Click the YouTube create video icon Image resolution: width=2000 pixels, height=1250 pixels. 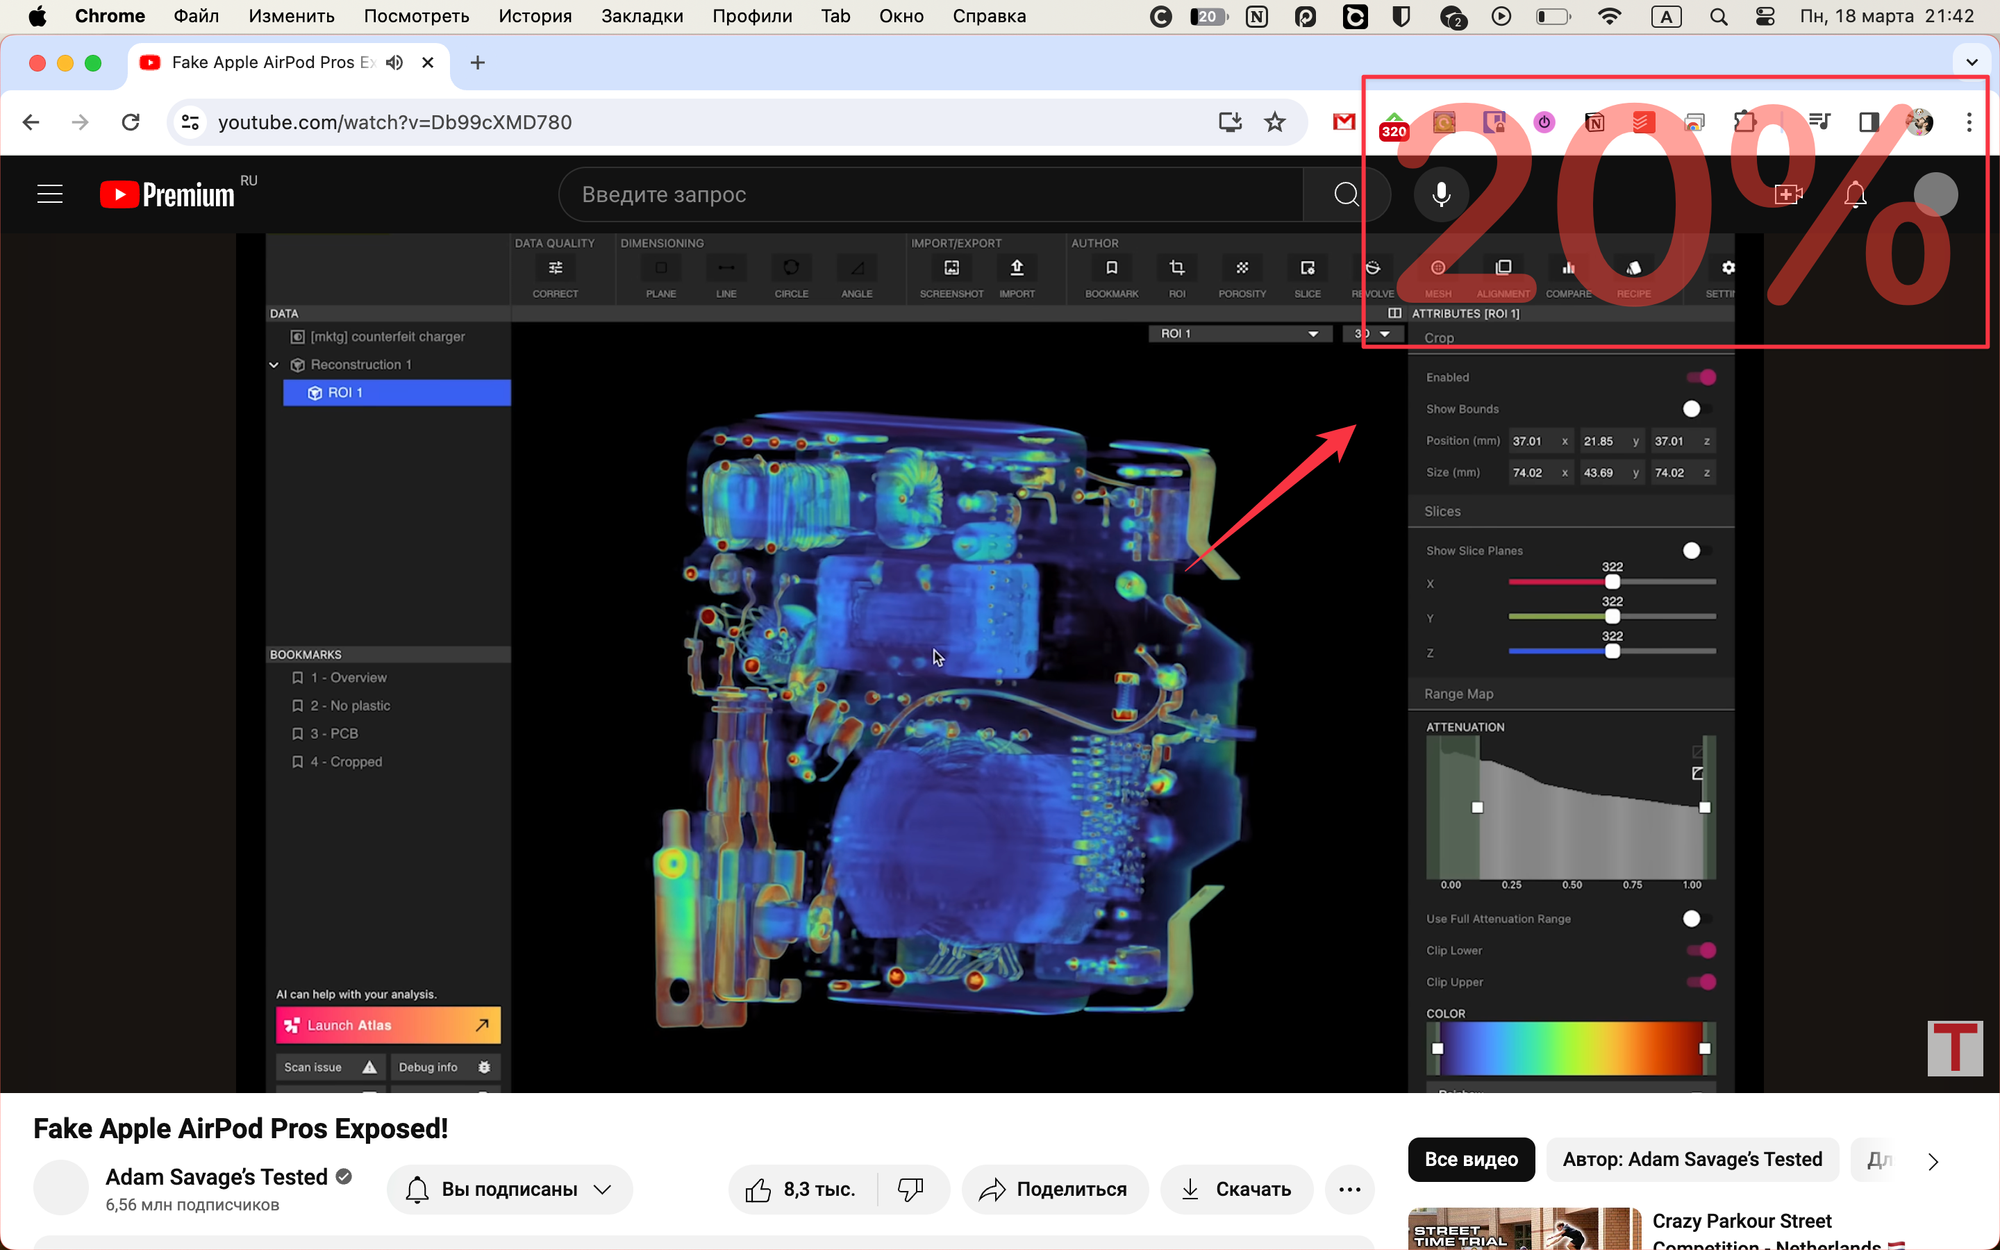tap(1788, 194)
